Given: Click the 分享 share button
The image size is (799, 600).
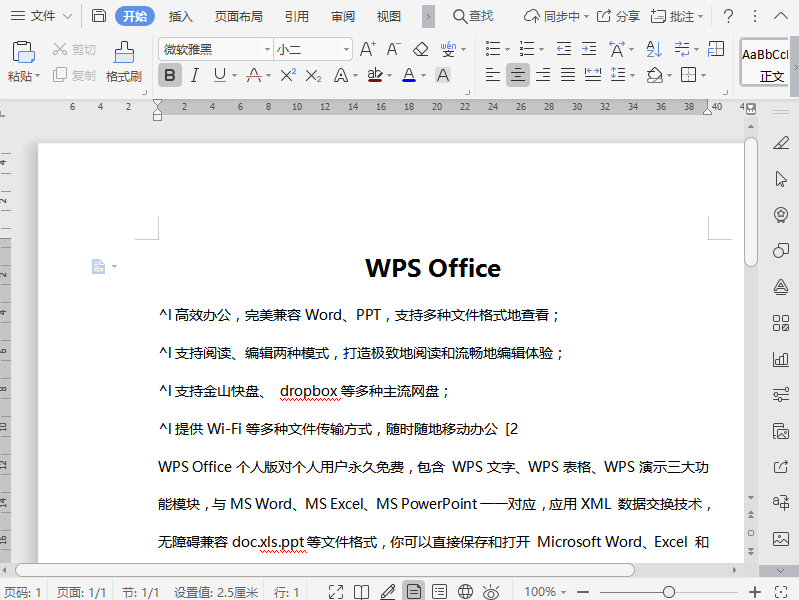Looking at the screenshot, I should pyautogui.click(x=618, y=16).
